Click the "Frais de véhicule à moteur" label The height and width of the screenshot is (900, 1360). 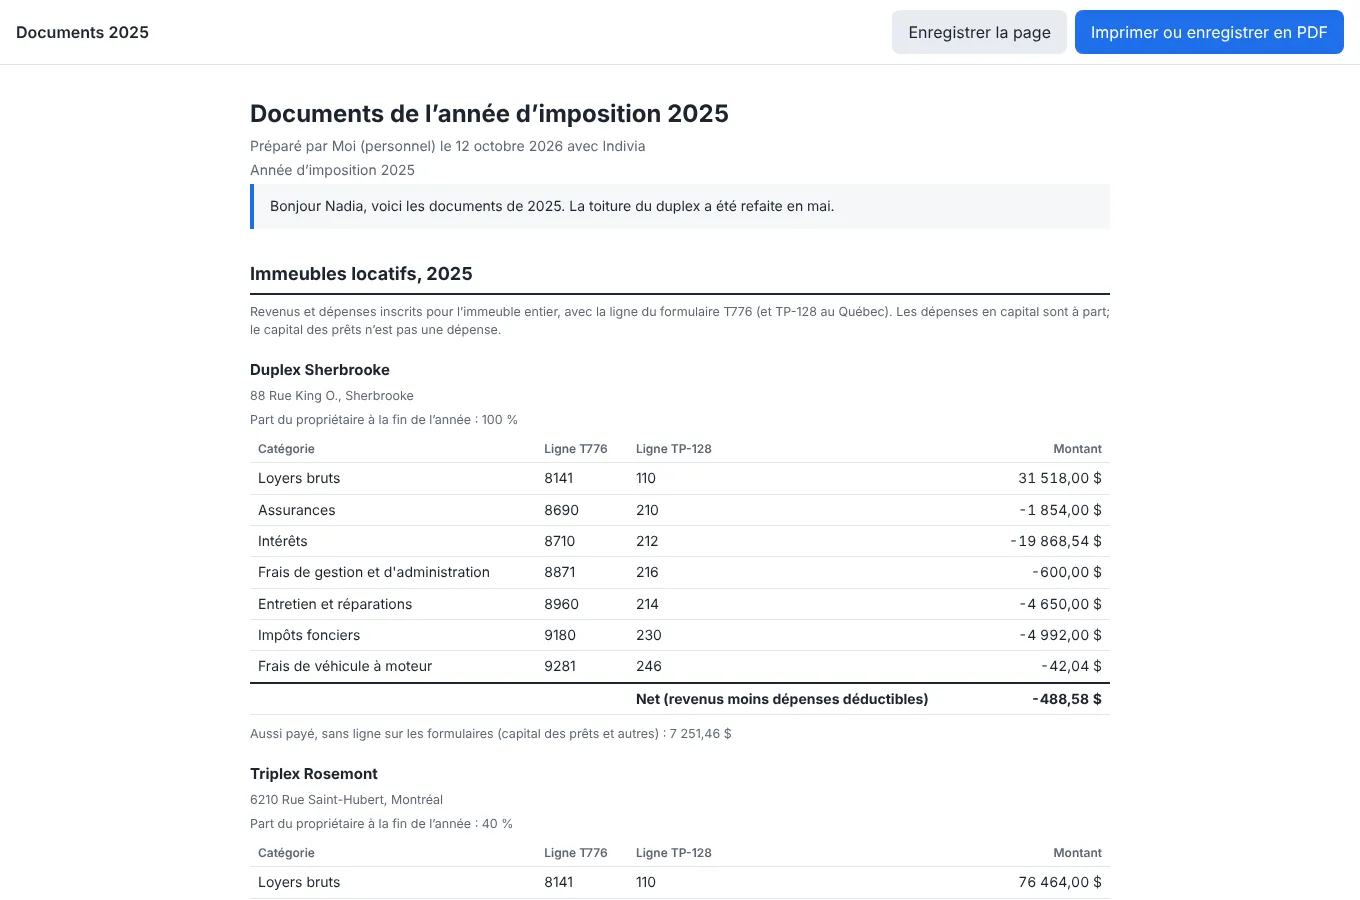tap(345, 666)
